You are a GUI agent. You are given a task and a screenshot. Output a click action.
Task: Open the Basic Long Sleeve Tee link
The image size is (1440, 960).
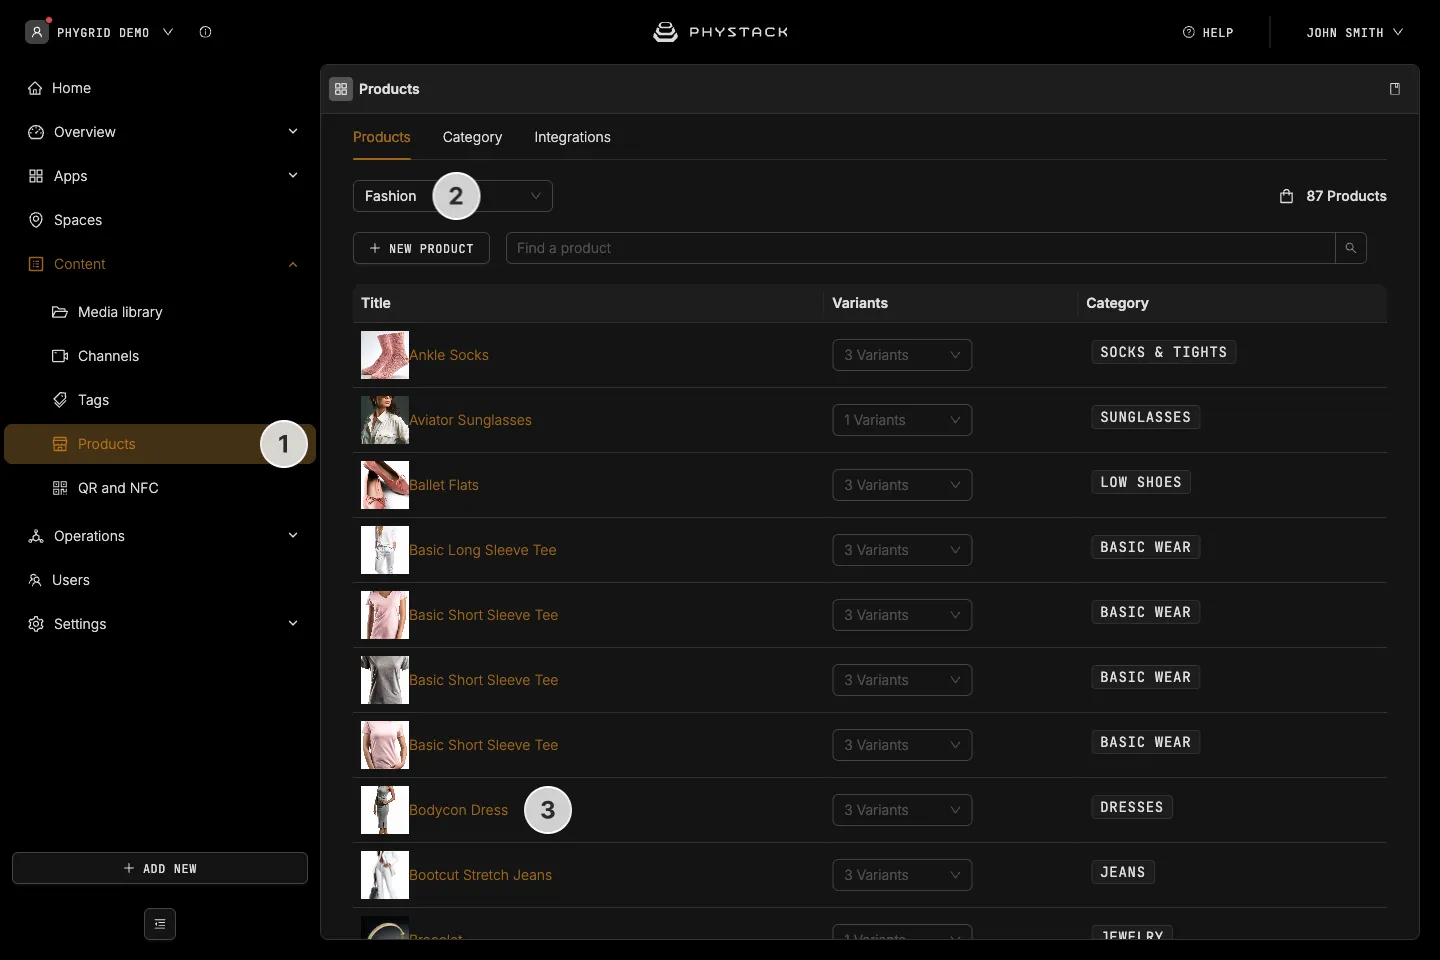483,550
